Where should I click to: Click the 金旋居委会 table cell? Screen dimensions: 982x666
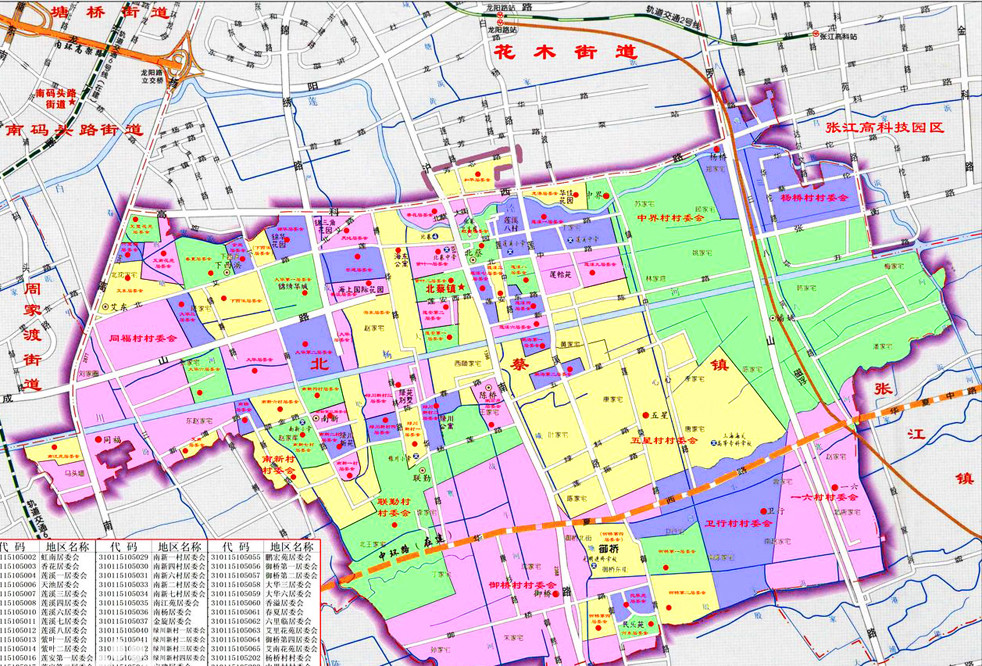[172, 621]
